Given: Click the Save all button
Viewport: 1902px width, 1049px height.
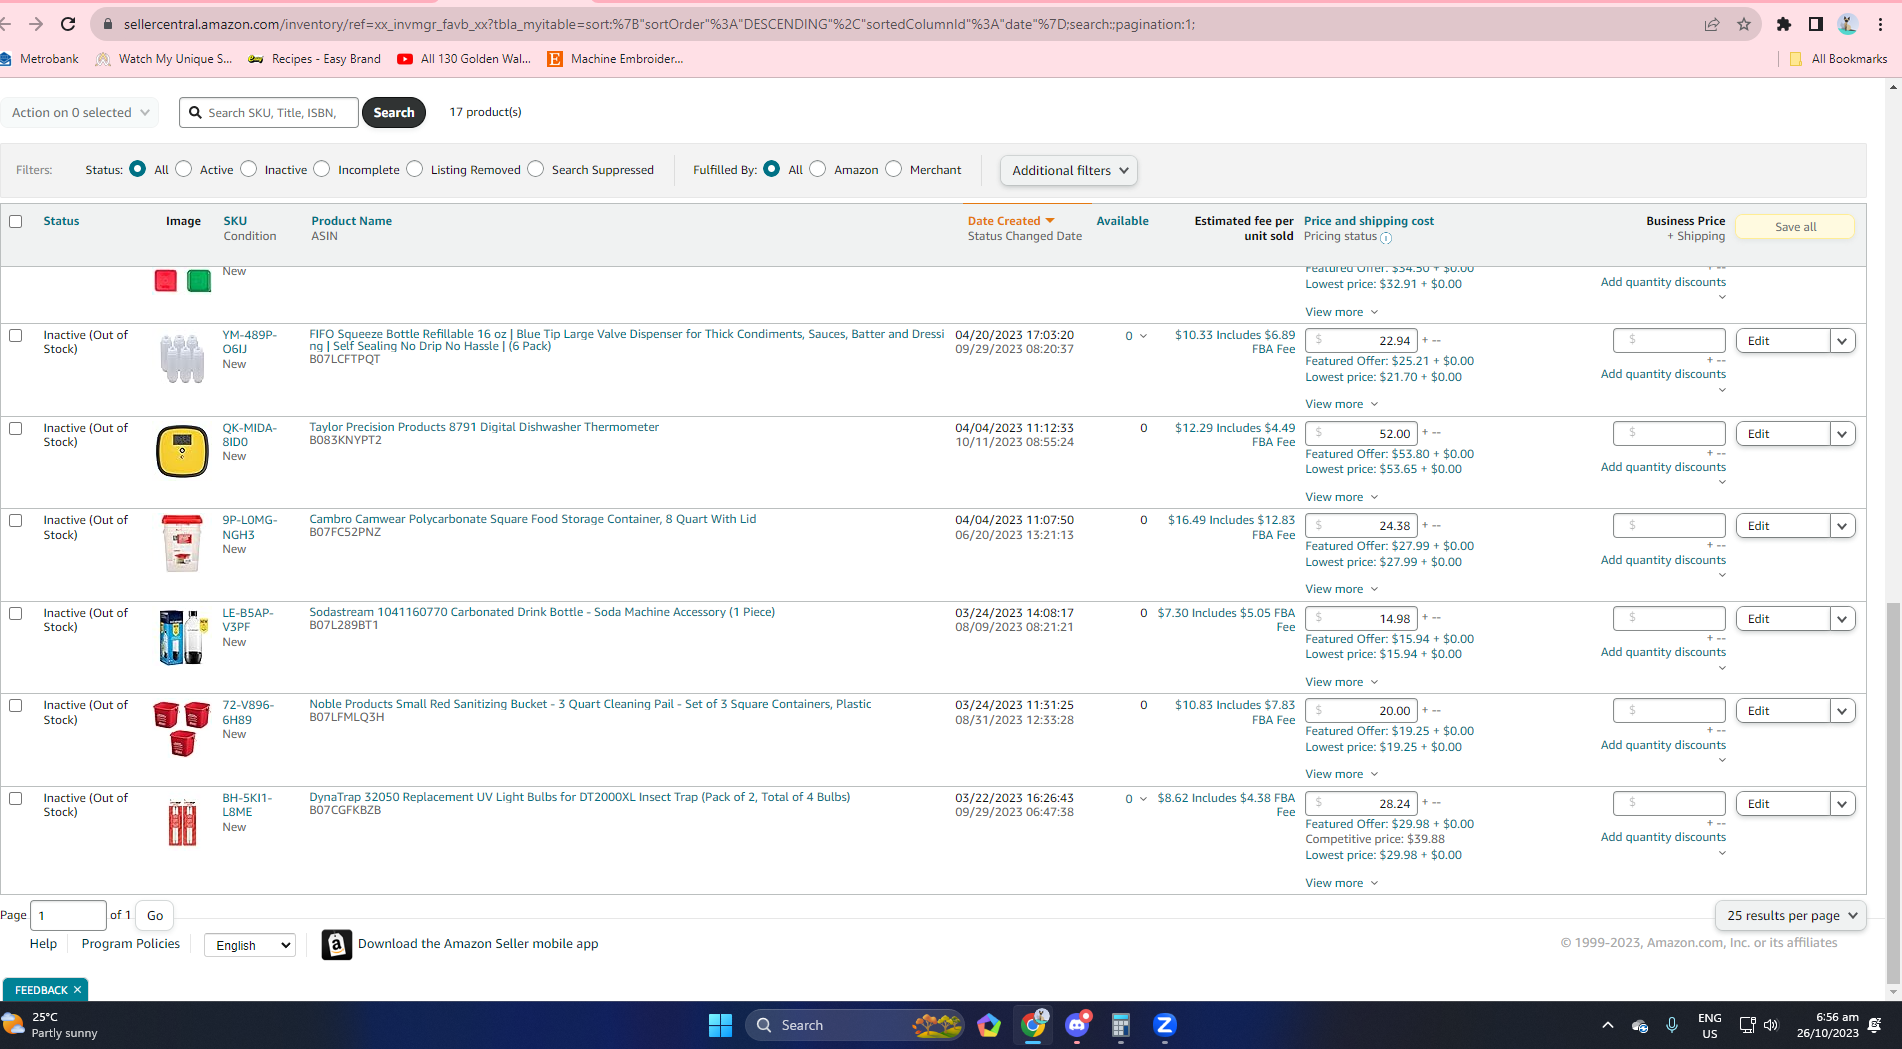Looking at the screenshot, I should coord(1795,227).
